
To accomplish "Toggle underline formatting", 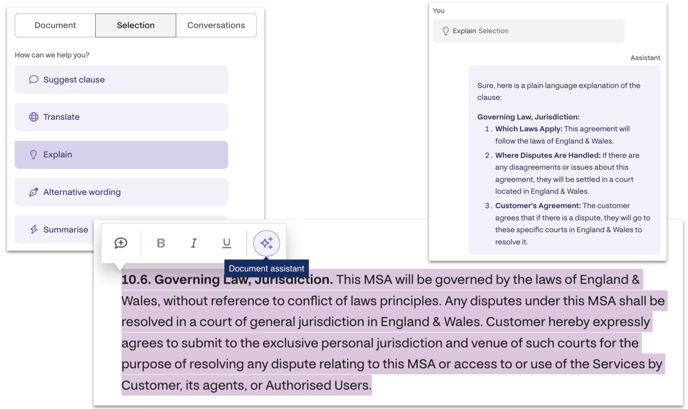I will click(x=226, y=243).
